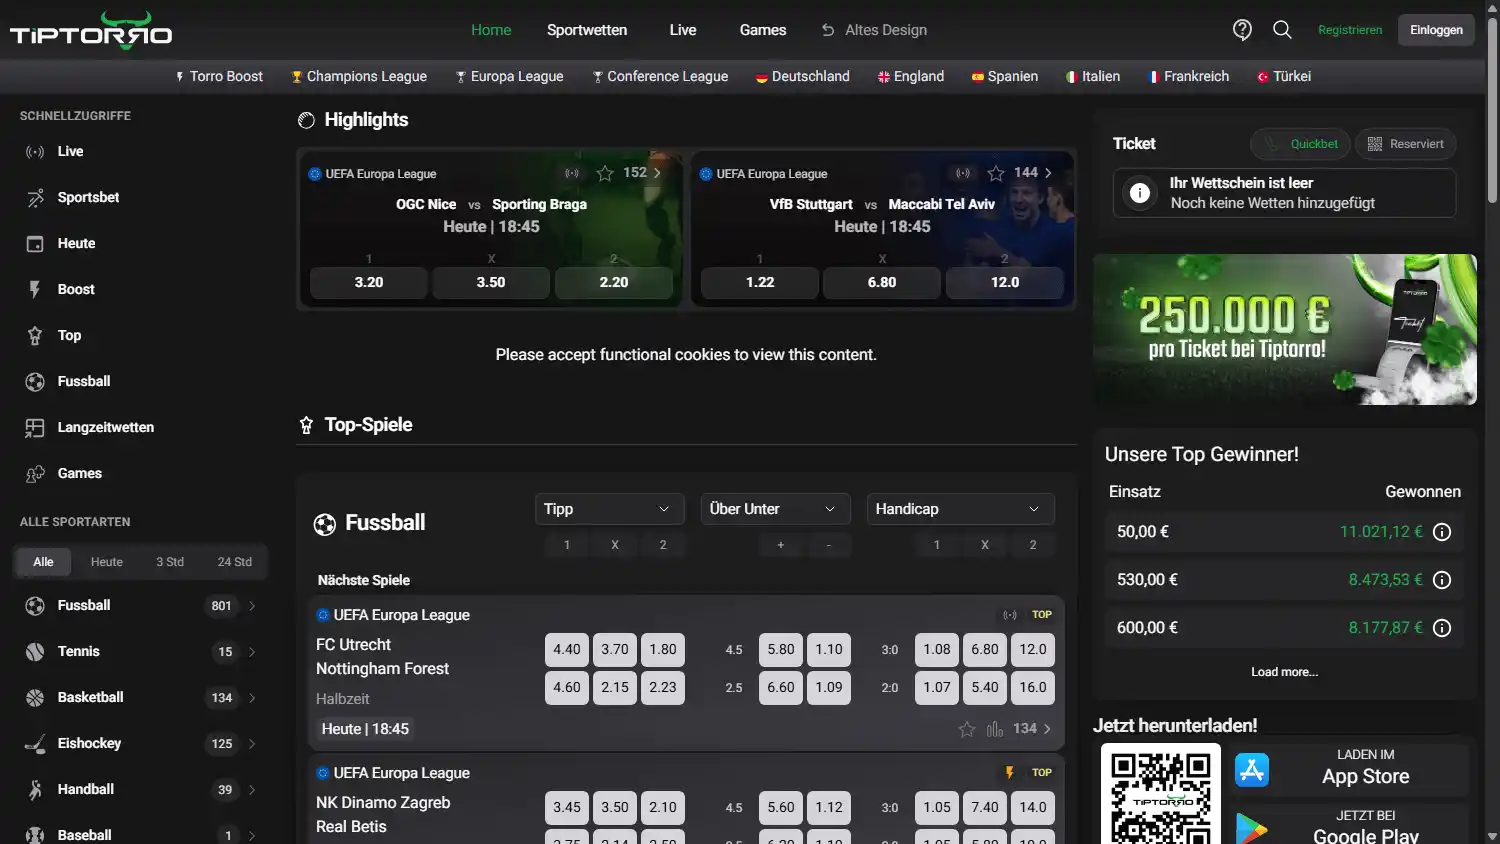The height and width of the screenshot is (844, 1500).
Task: Click the Games icon in sidebar
Action: [x=35, y=474]
